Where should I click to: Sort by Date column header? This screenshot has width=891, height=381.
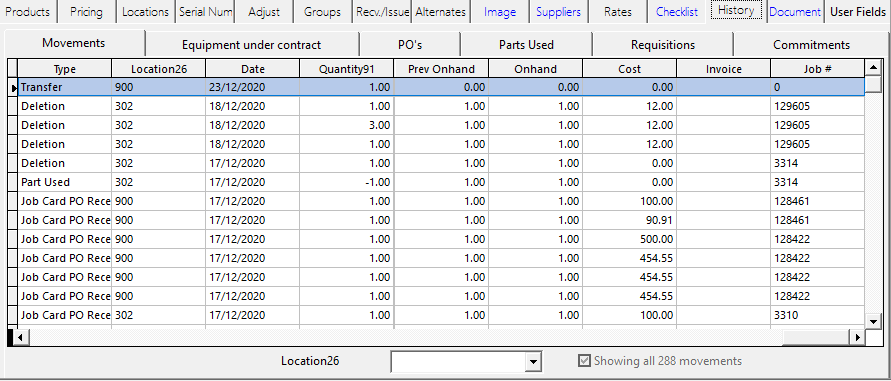coord(253,69)
